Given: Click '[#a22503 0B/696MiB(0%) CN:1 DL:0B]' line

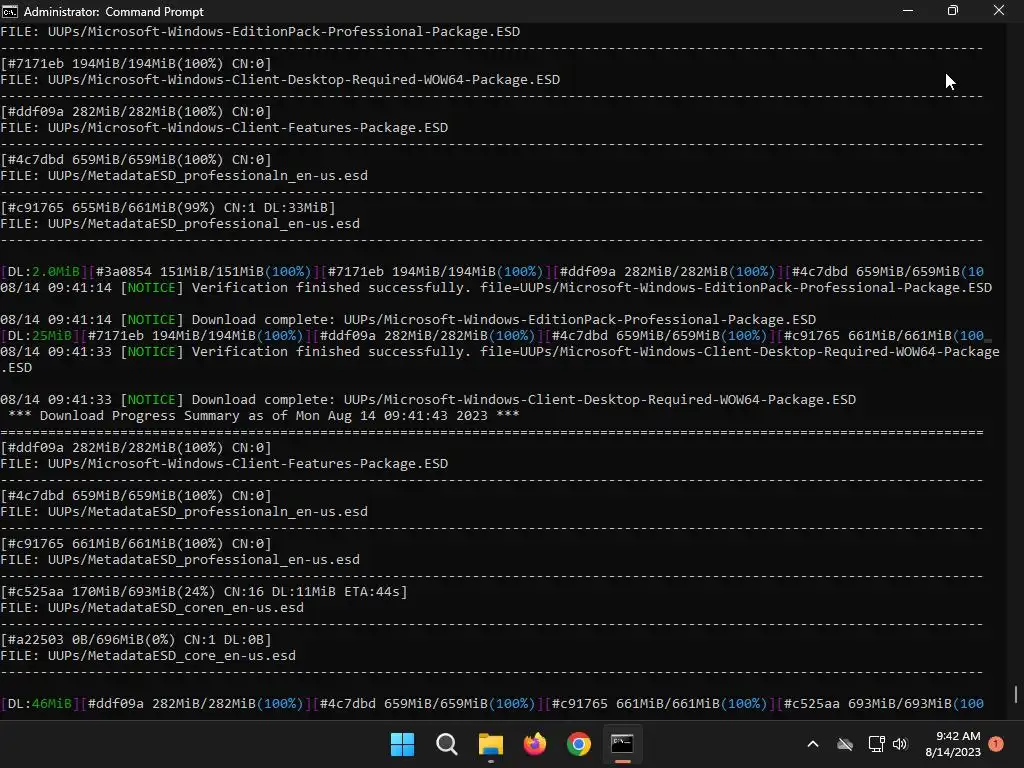Looking at the screenshot, I should [x=136, y=639].
